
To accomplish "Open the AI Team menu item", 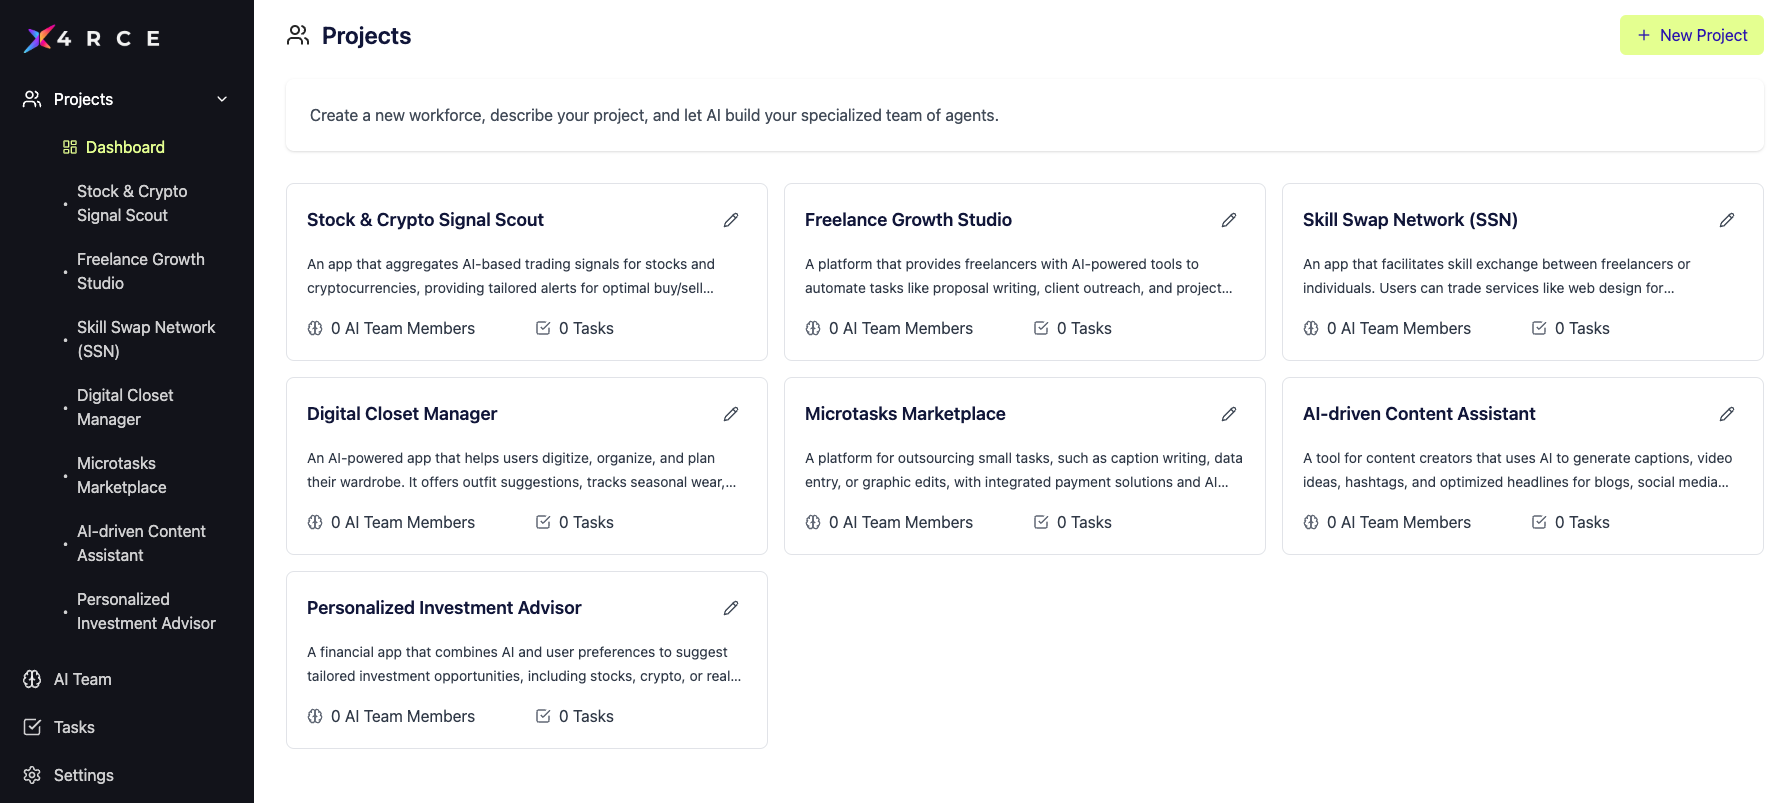I will coord(82,679).
